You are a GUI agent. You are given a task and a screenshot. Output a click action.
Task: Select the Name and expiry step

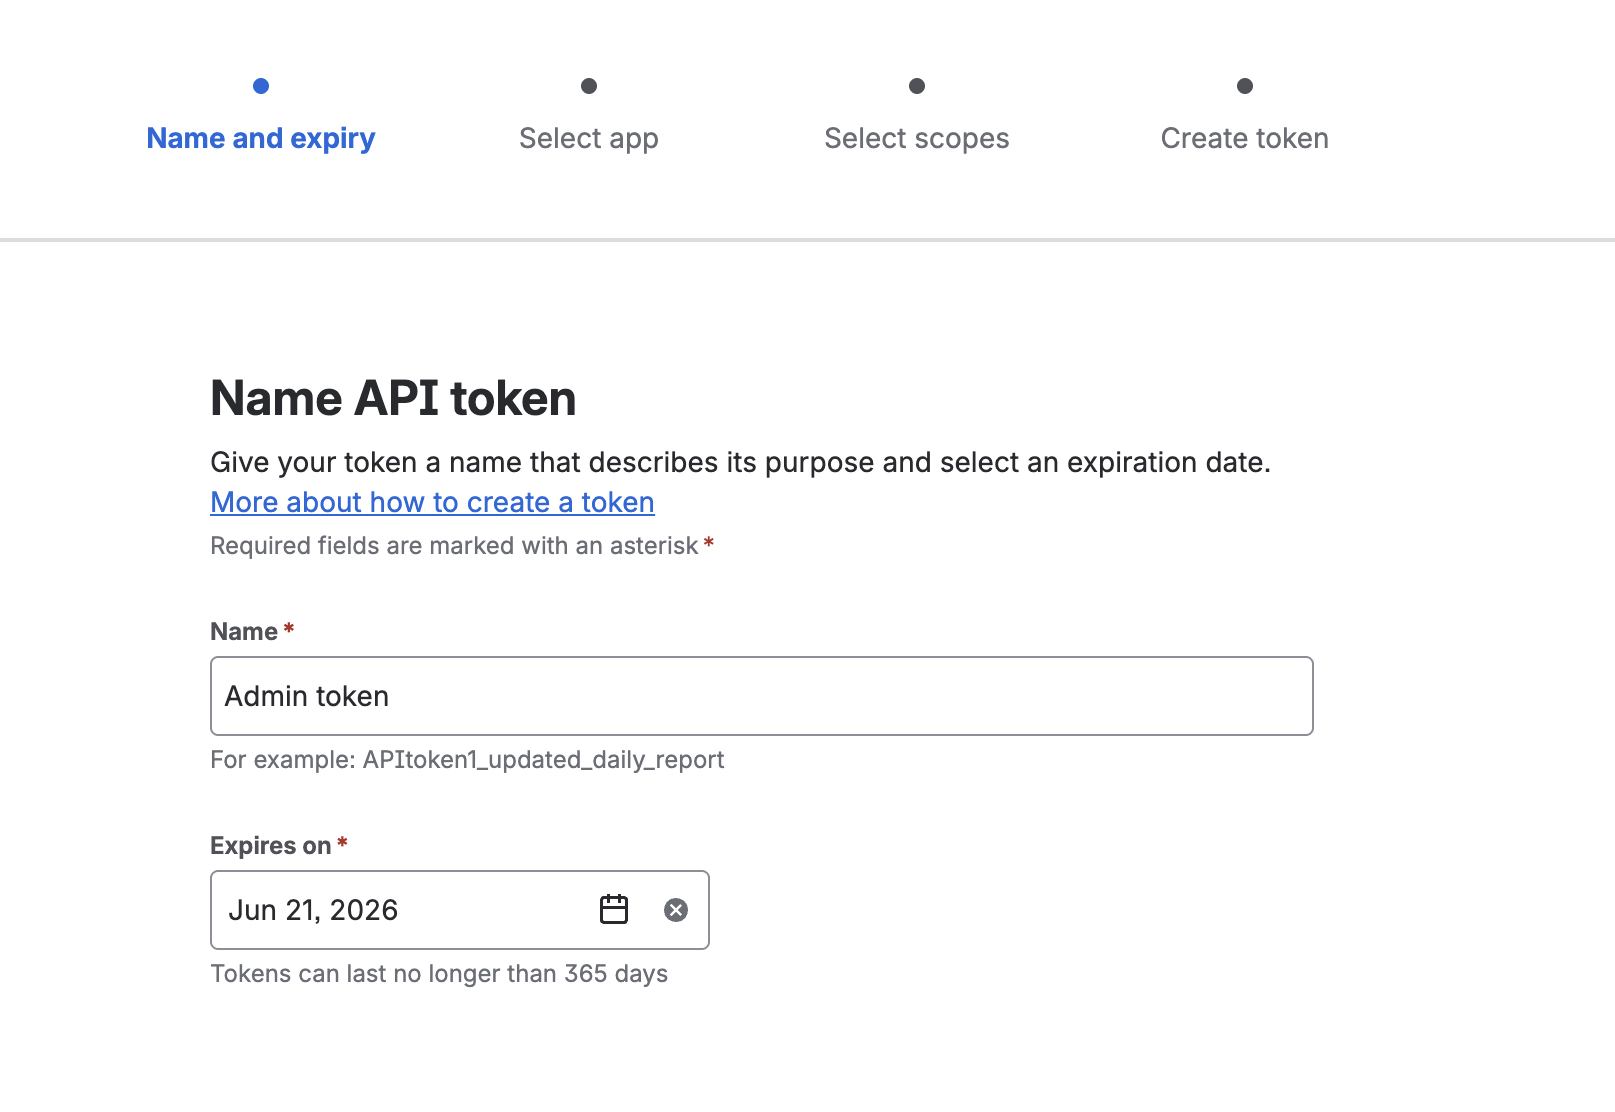261,138
